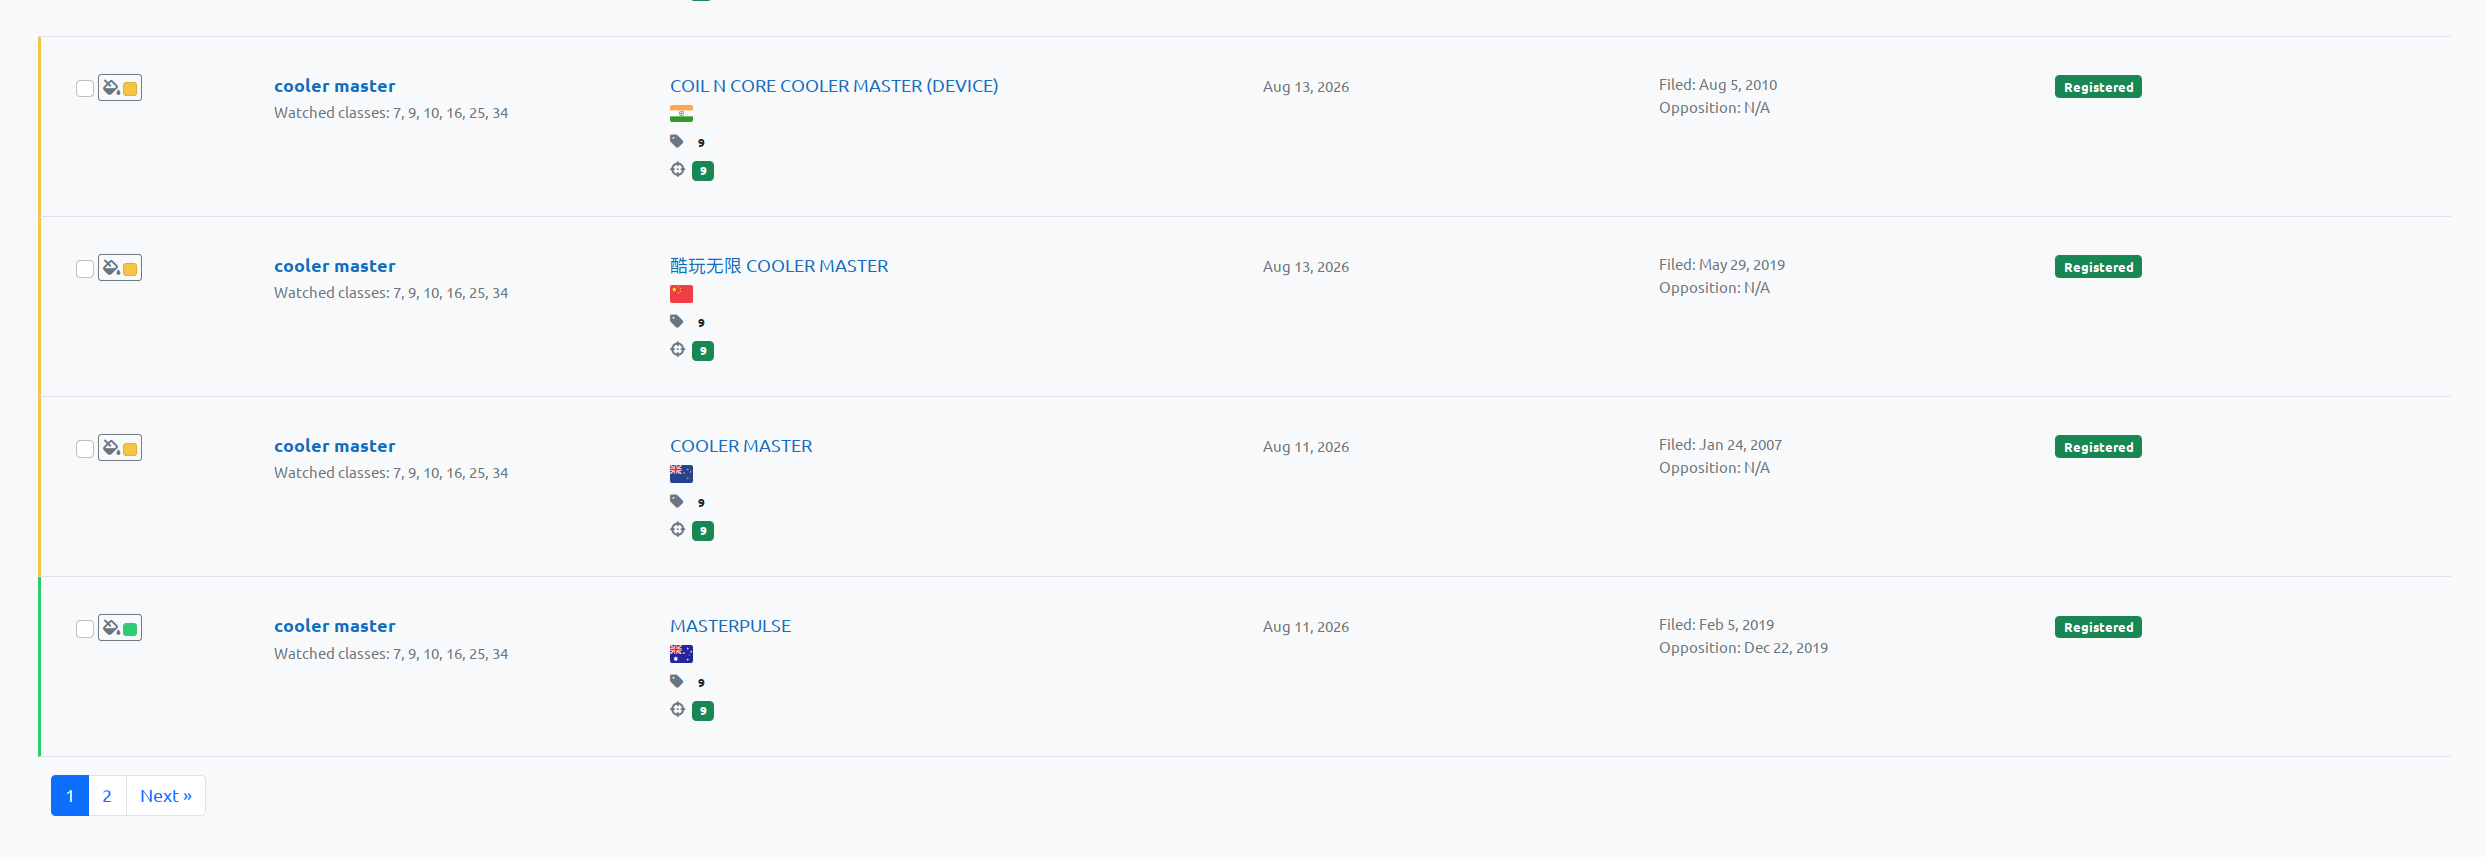This screenshot has height=857, width=2486.
Task: Click crosshair target icon in MASTERPULSE row
Action: [x=677, y=709]
